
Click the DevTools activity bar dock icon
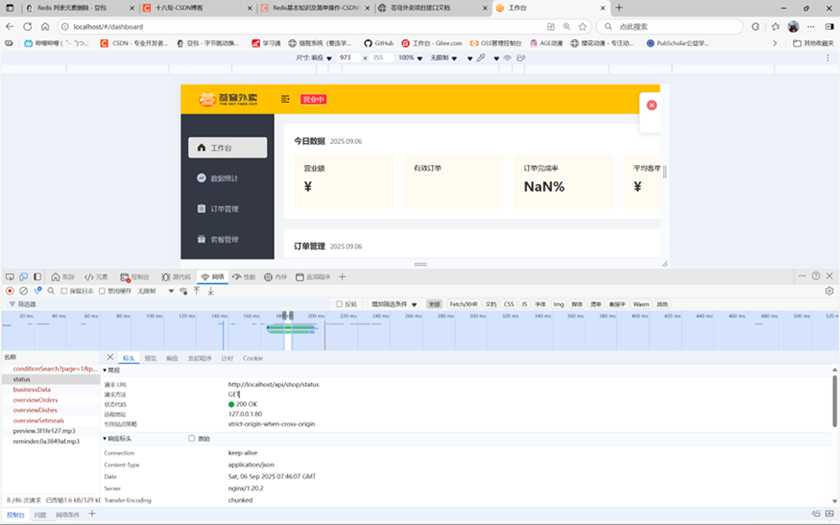pyautogui.click(x=37, y=277)
